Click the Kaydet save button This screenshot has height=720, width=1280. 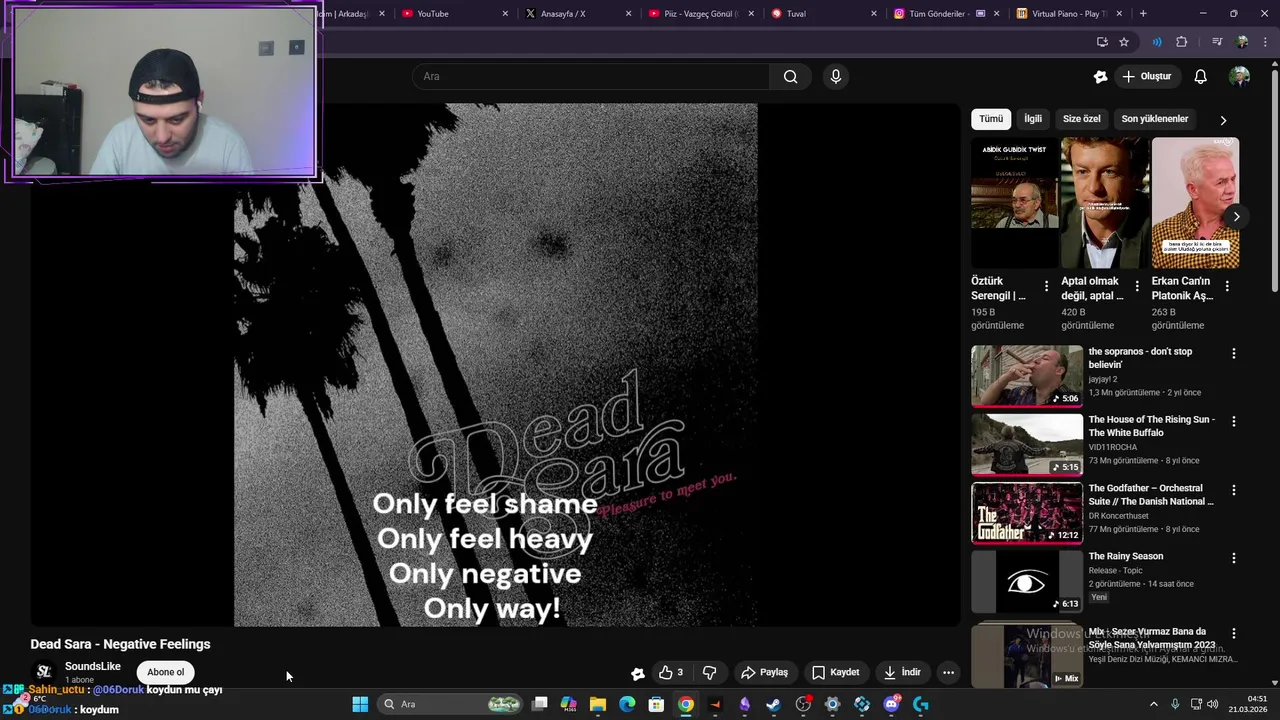tap(836, 672)
